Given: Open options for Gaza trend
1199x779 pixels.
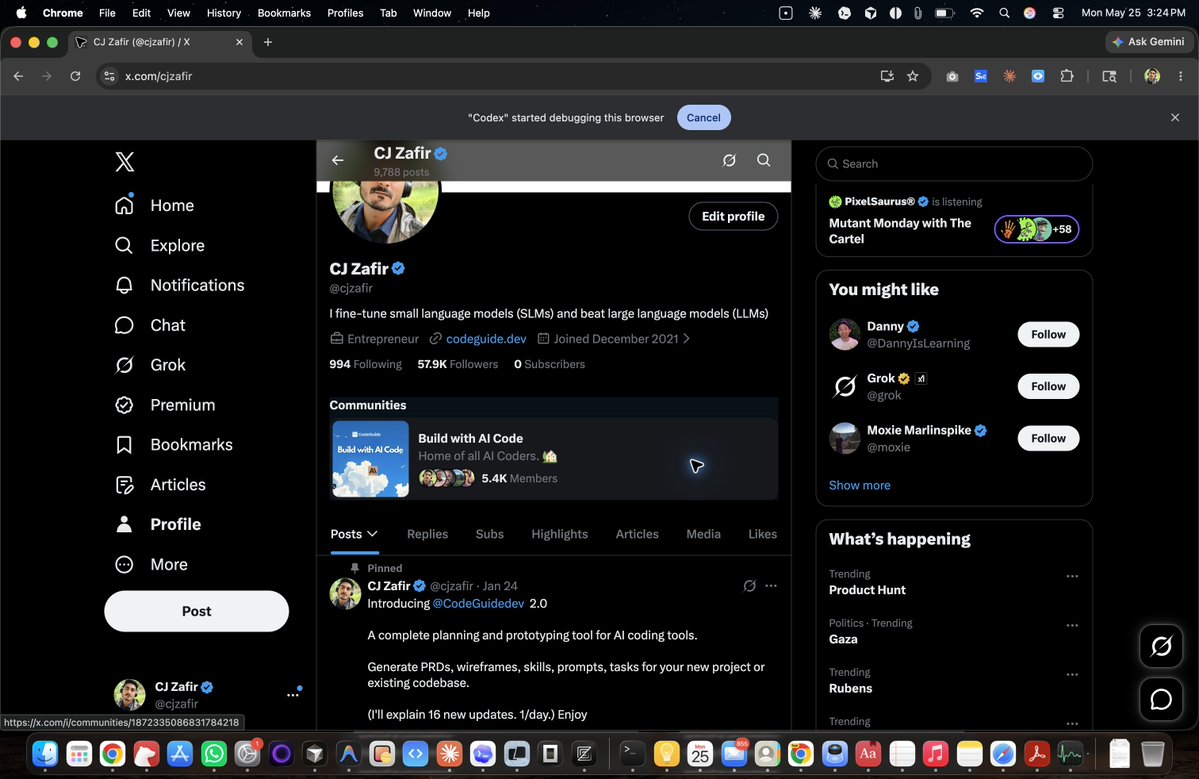Looking at the screenshot, I should (x=1072, y=625).
